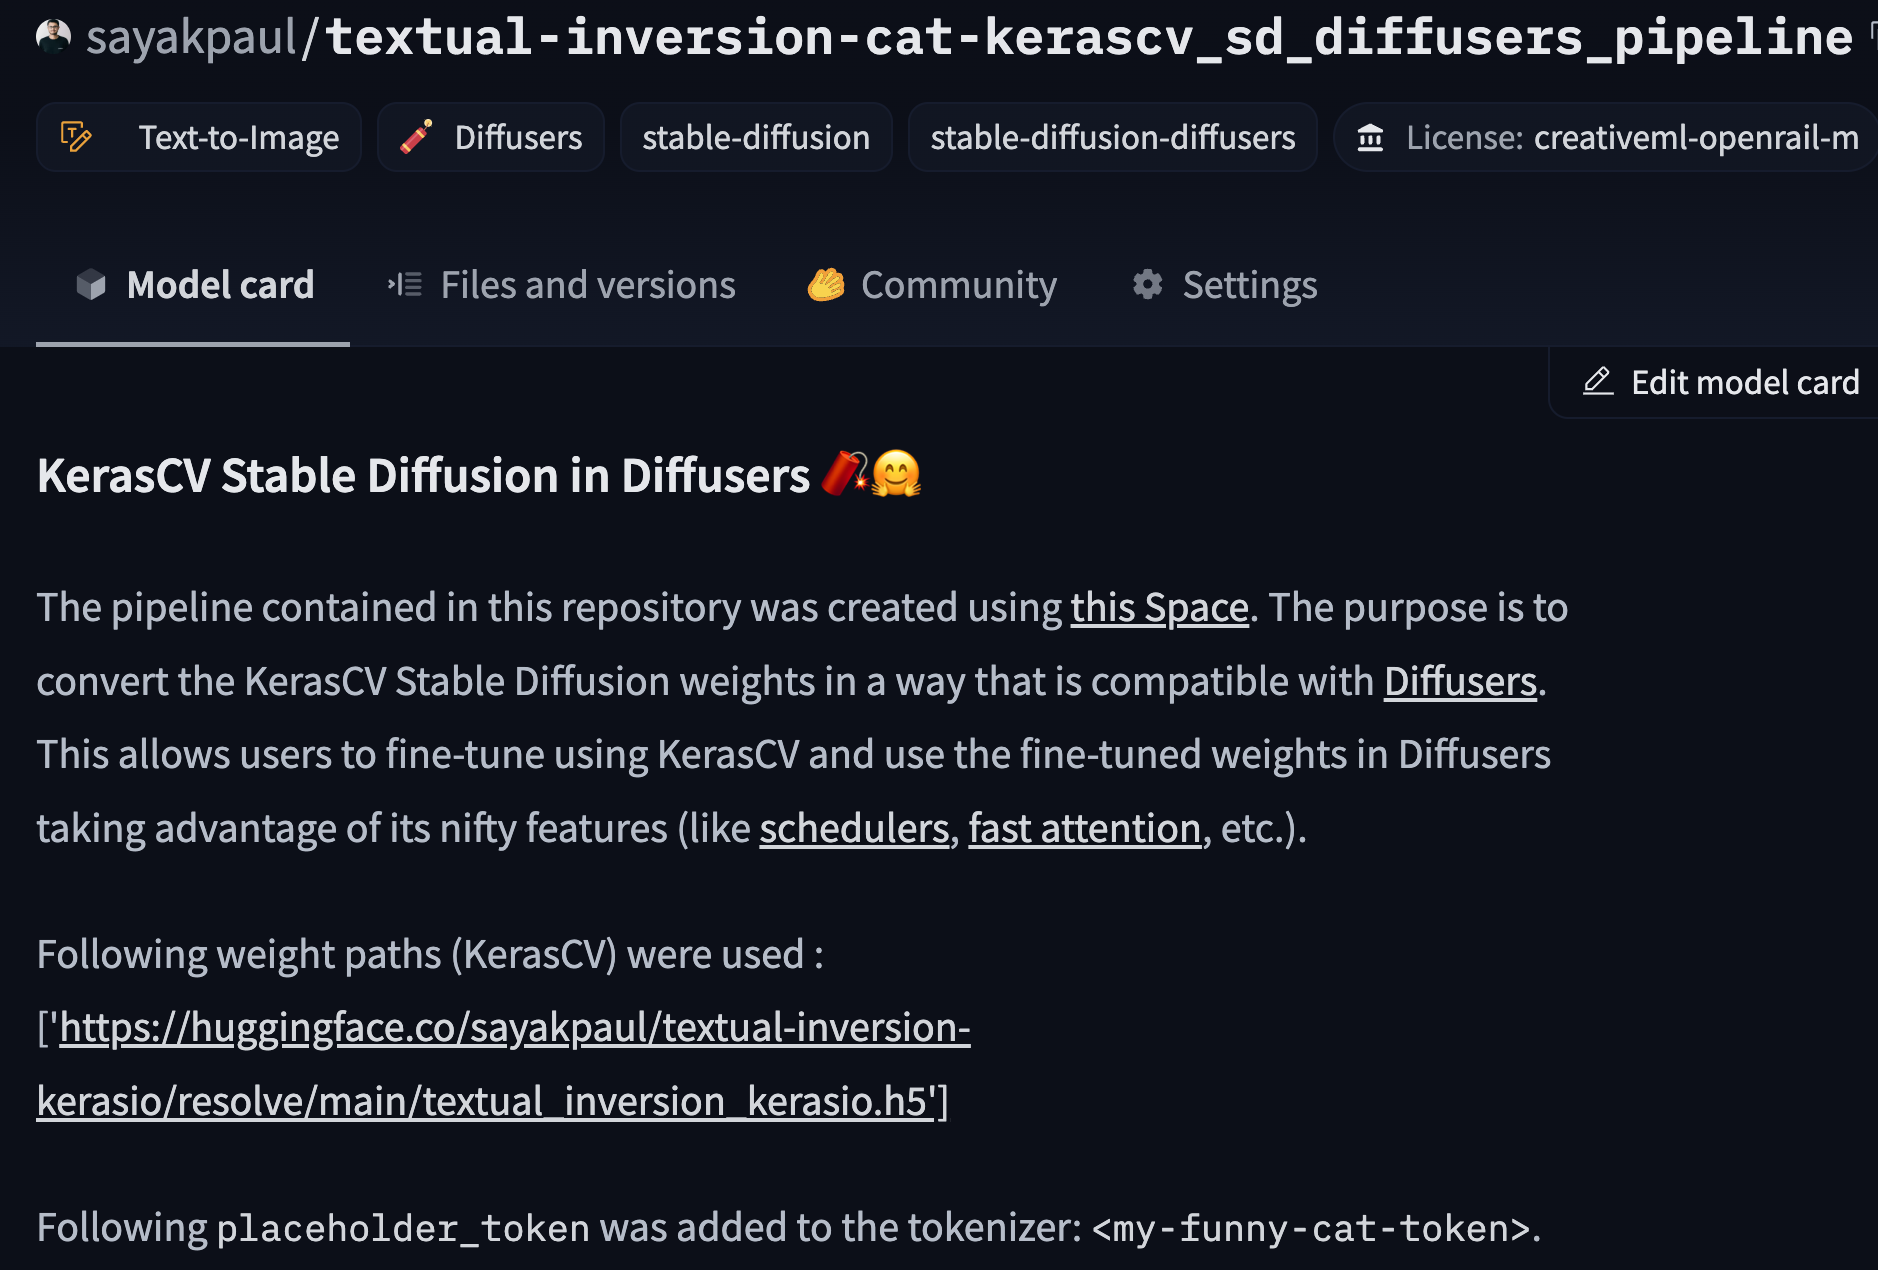
Task: Click the sayakpaul user avatar
Action: (x=53, y=37)
